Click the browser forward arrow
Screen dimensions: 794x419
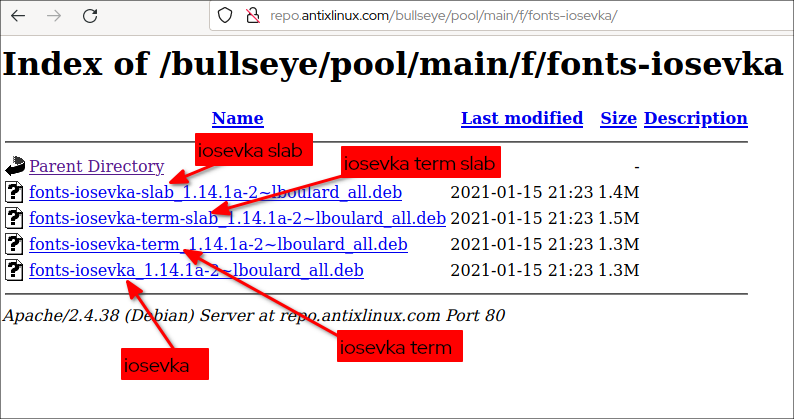click(54, 16)
